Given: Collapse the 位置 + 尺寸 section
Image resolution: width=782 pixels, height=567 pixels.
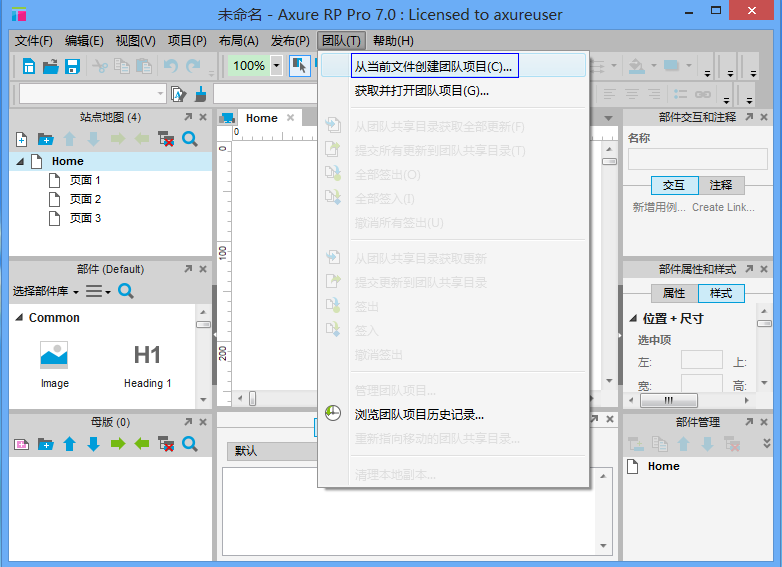Looking at the screenshot, I should click(633, 318).
